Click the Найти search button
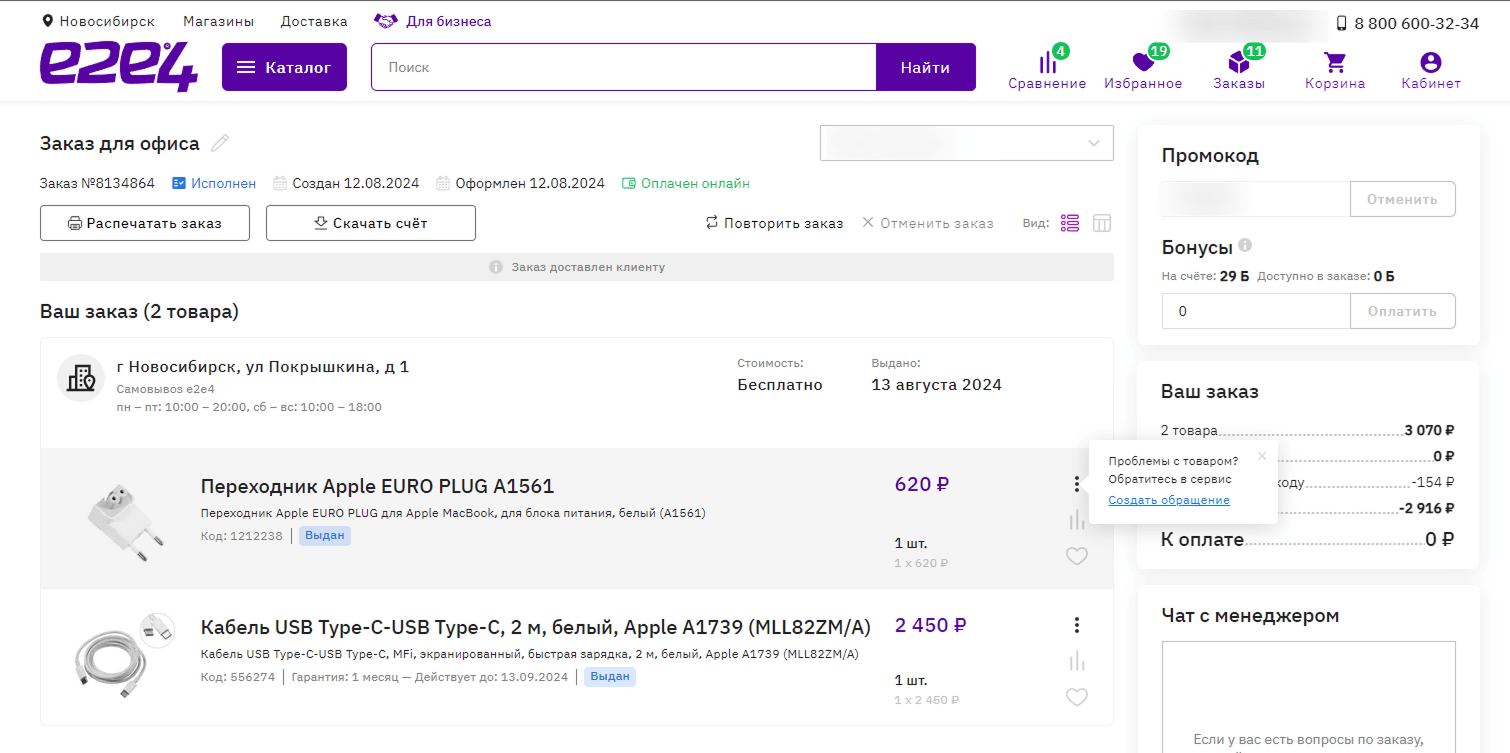The width and height of the screenshot is (1510, 753). [x=925, y=67]
